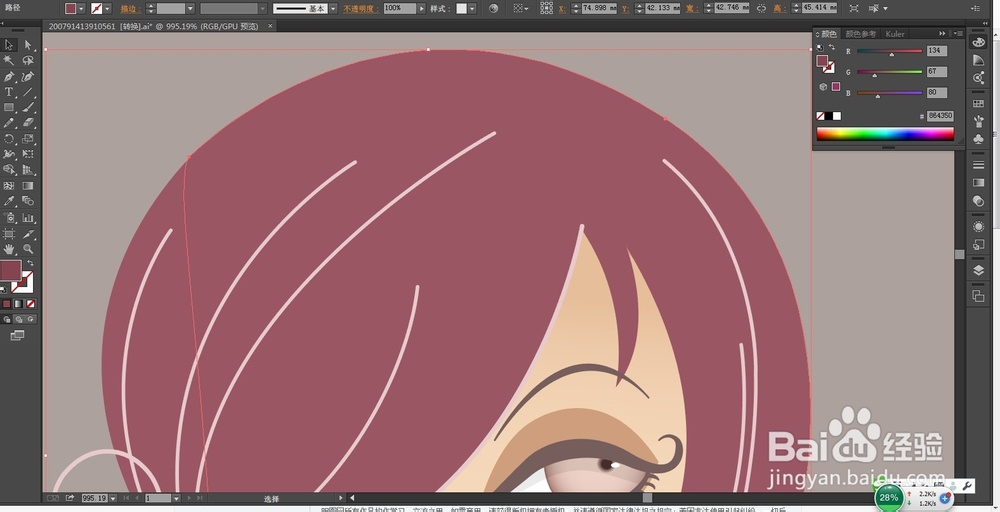Set paint mode to solid Color

point(6,304)
